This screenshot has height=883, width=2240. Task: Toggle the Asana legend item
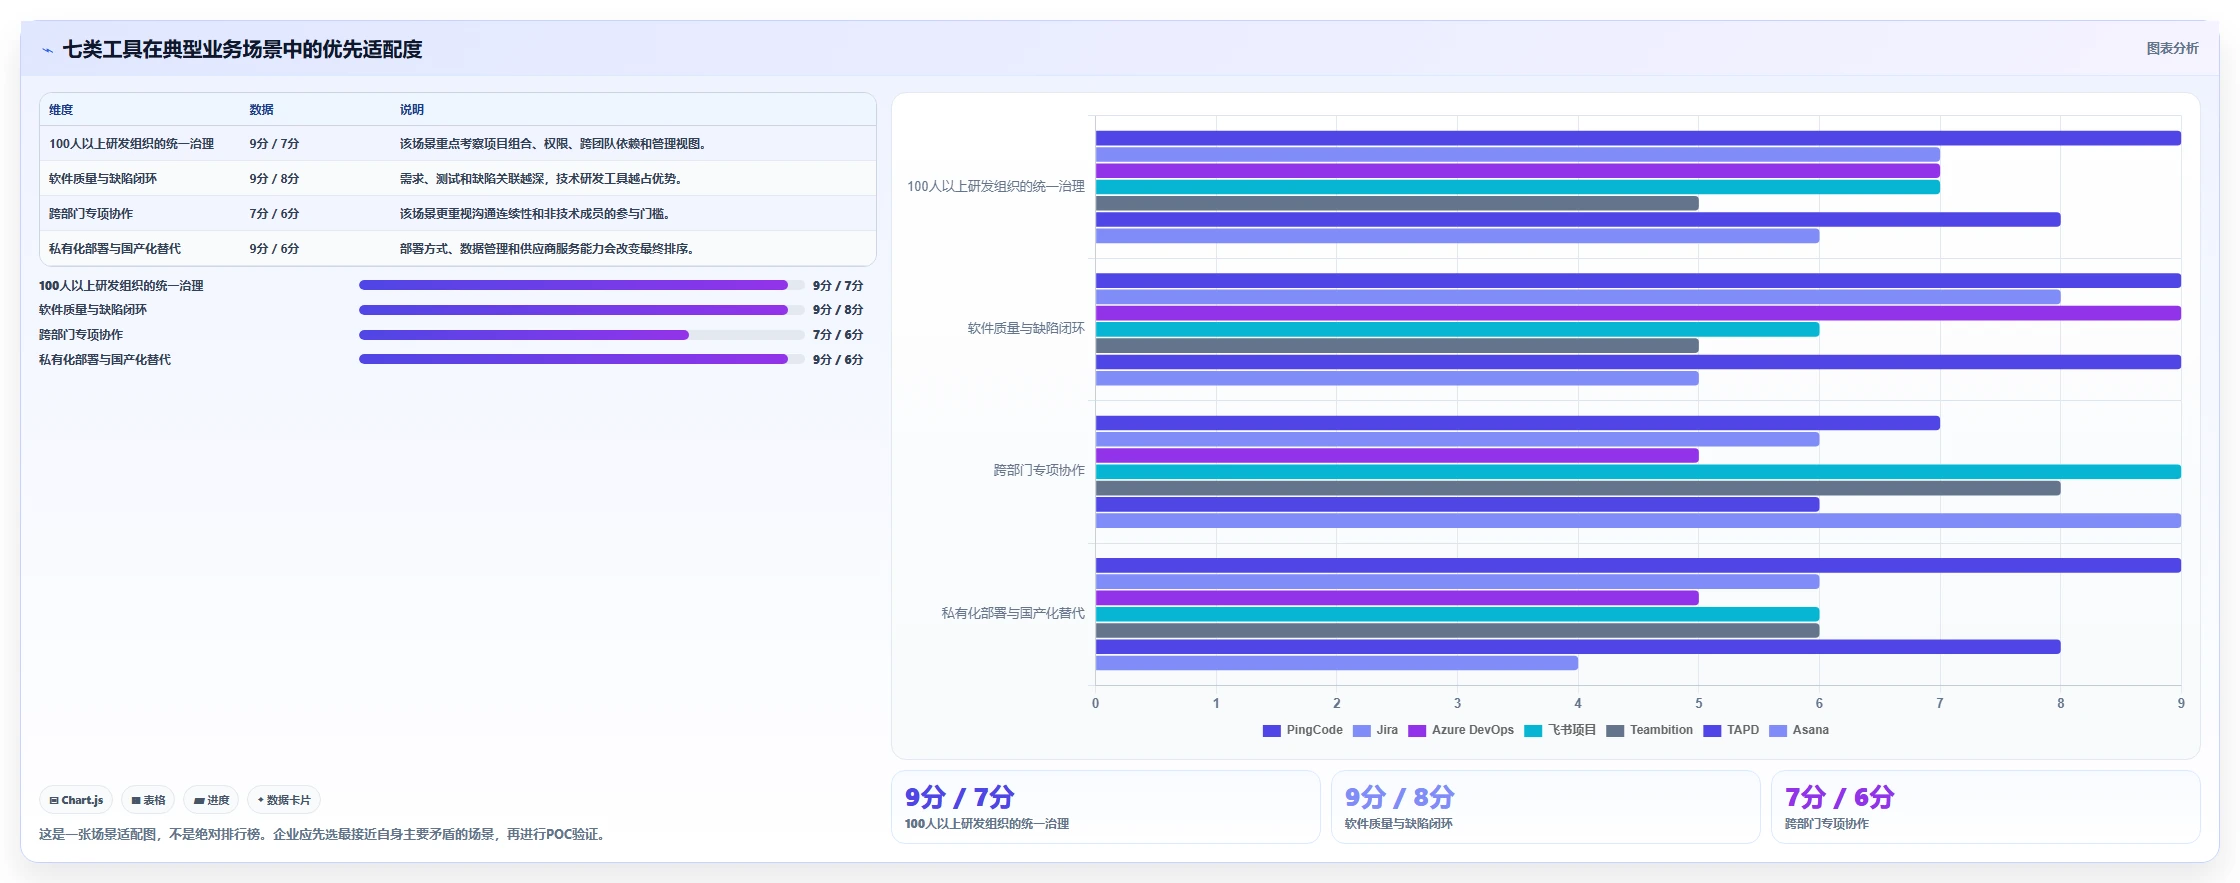[1799, 730]
